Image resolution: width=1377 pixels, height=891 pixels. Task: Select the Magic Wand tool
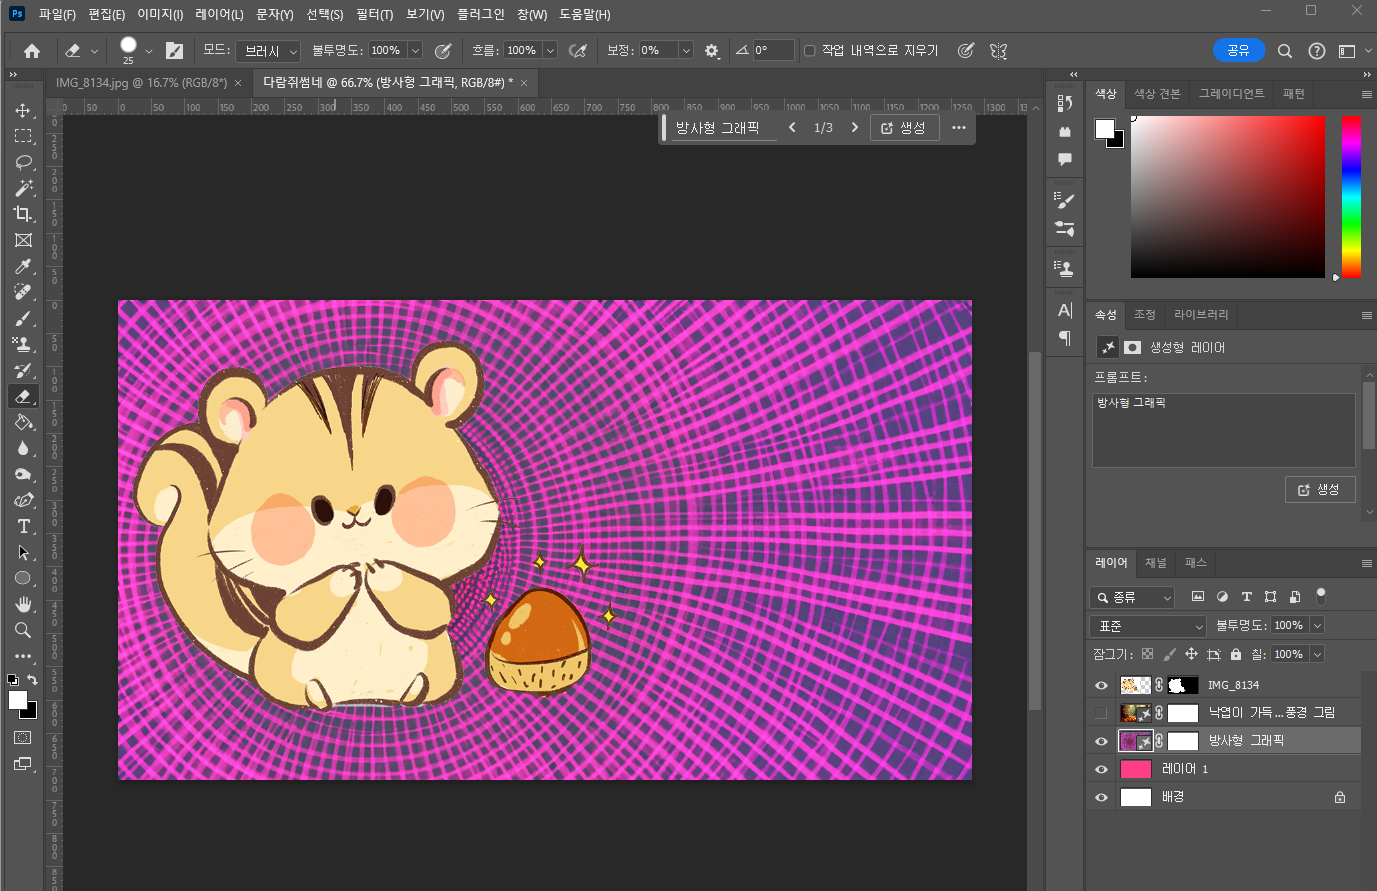tap(23, 188)
